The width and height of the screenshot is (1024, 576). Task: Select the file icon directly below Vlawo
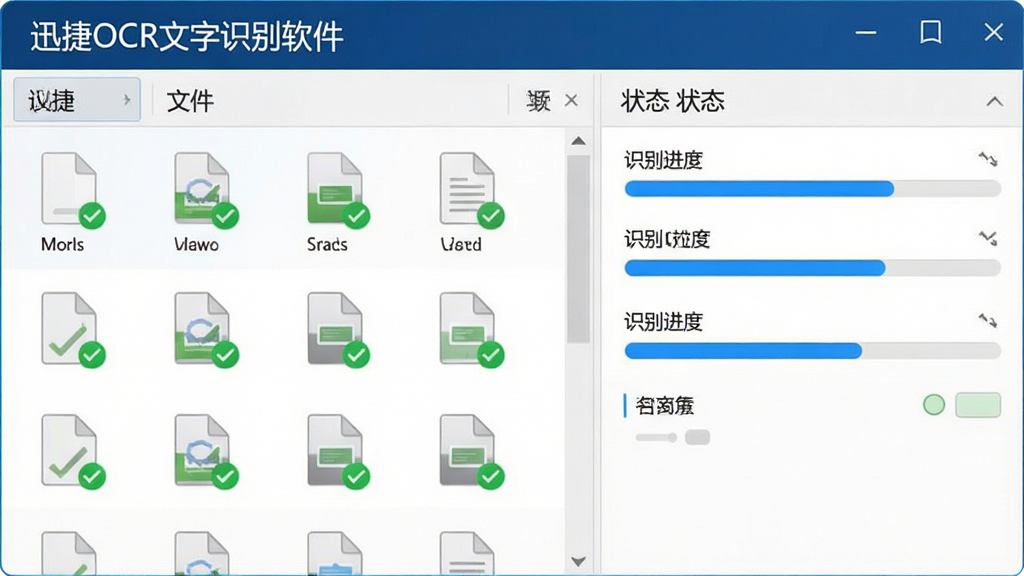coord(202,328)
